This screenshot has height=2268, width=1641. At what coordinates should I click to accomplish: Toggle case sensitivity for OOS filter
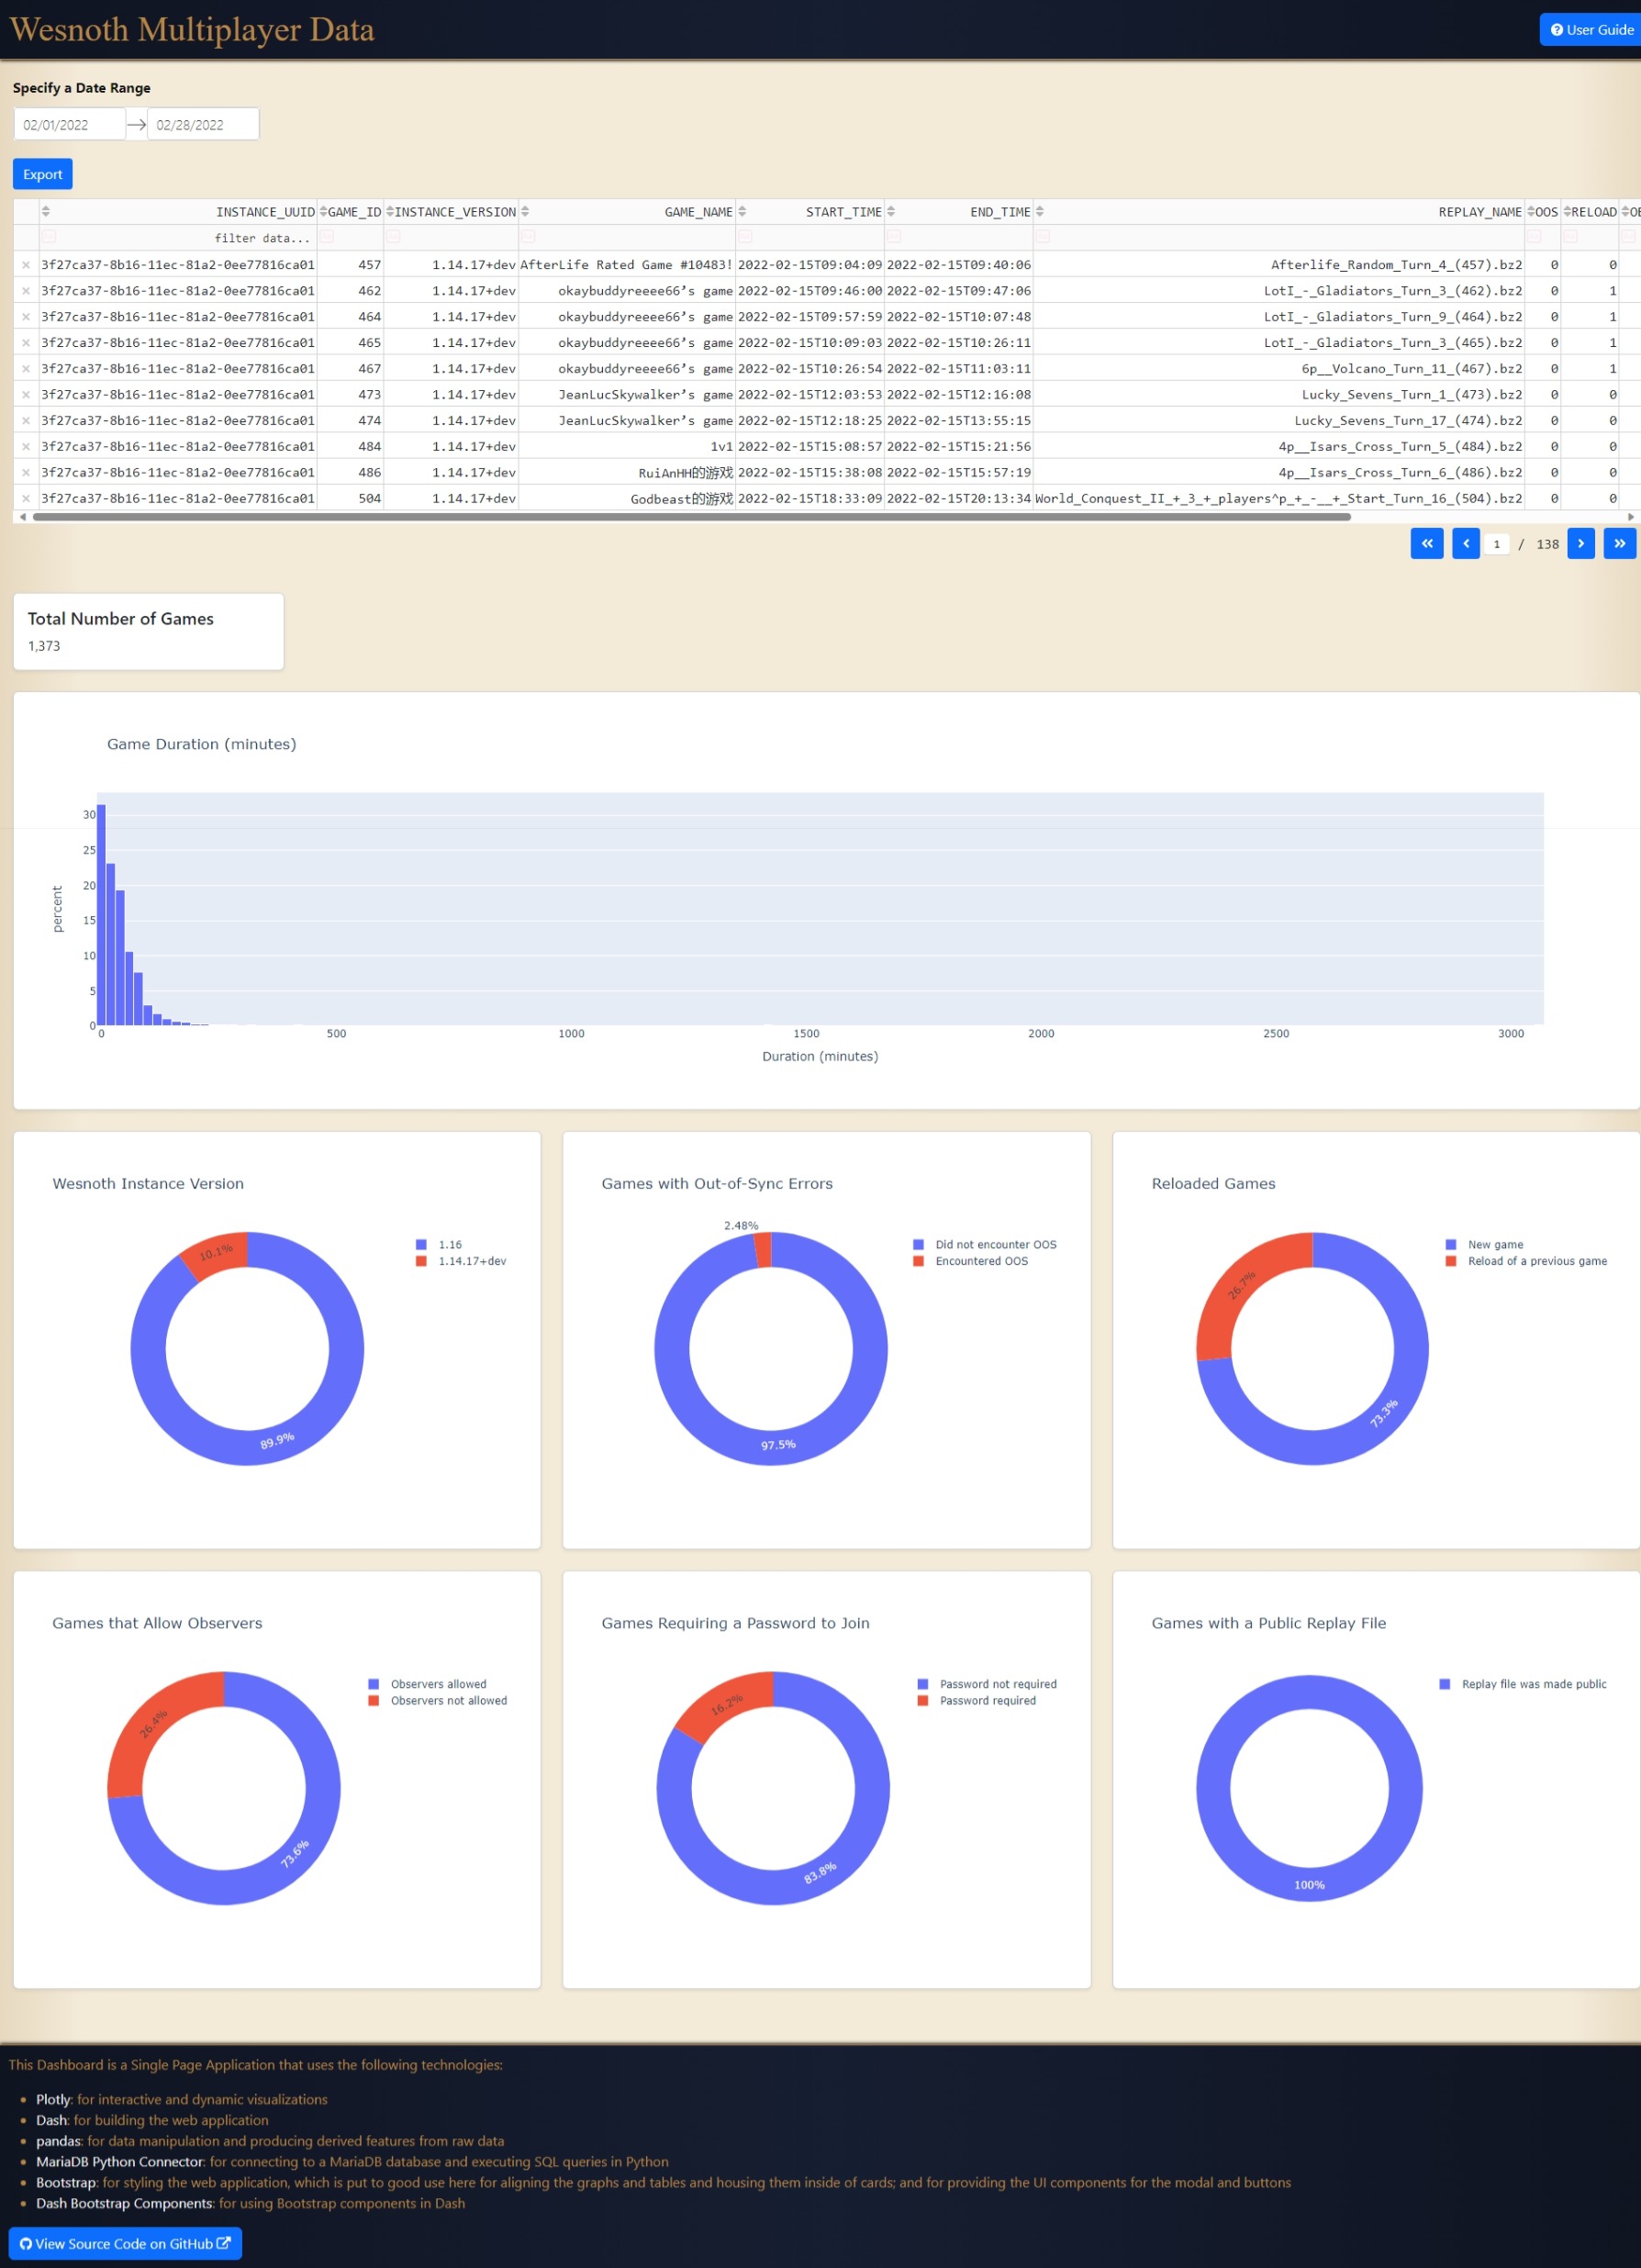[x=1534, y=237]
